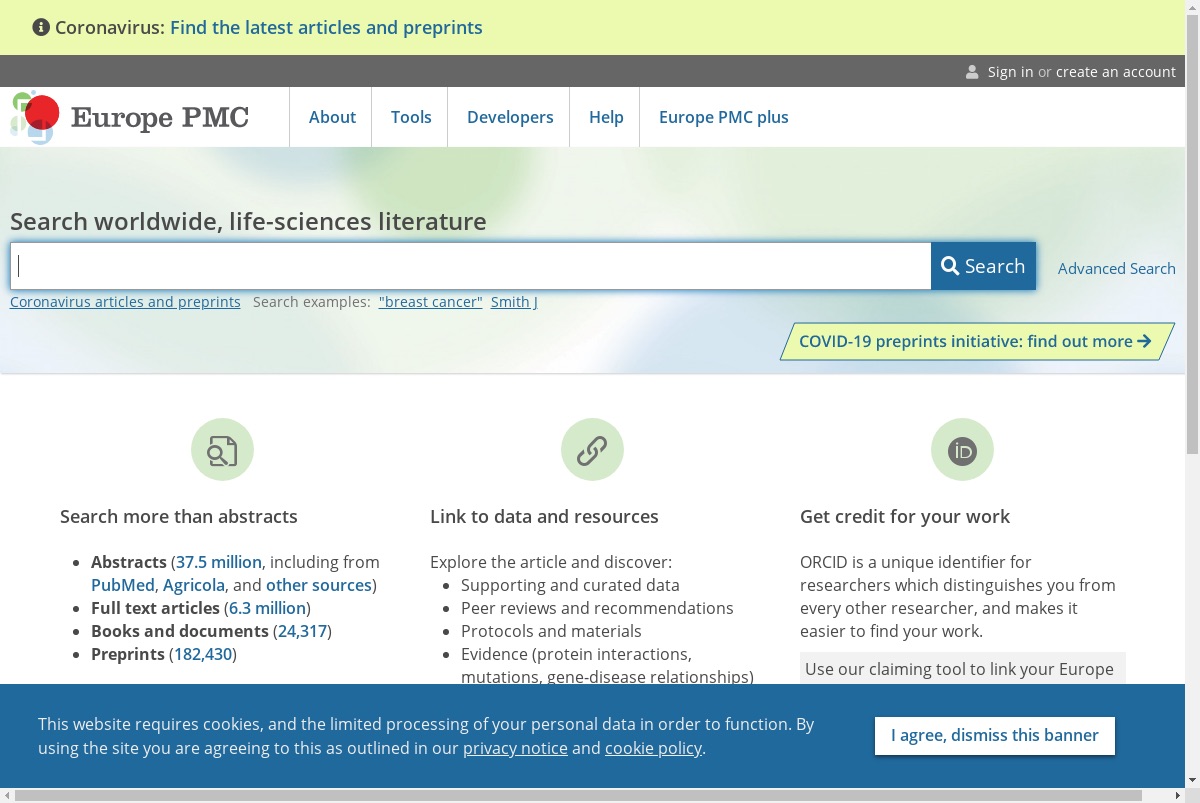Viewport: 1200px width, 803px height.
Task: Click Peer reviews and recommendations item
Action: tap(597, 608)
